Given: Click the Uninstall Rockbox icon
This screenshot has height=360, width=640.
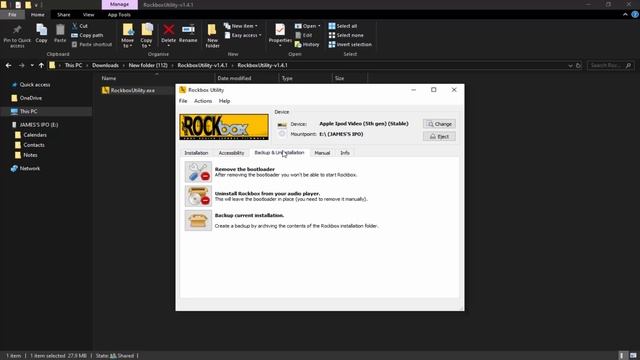Looking at the screenshot, I should click(198, 196).
